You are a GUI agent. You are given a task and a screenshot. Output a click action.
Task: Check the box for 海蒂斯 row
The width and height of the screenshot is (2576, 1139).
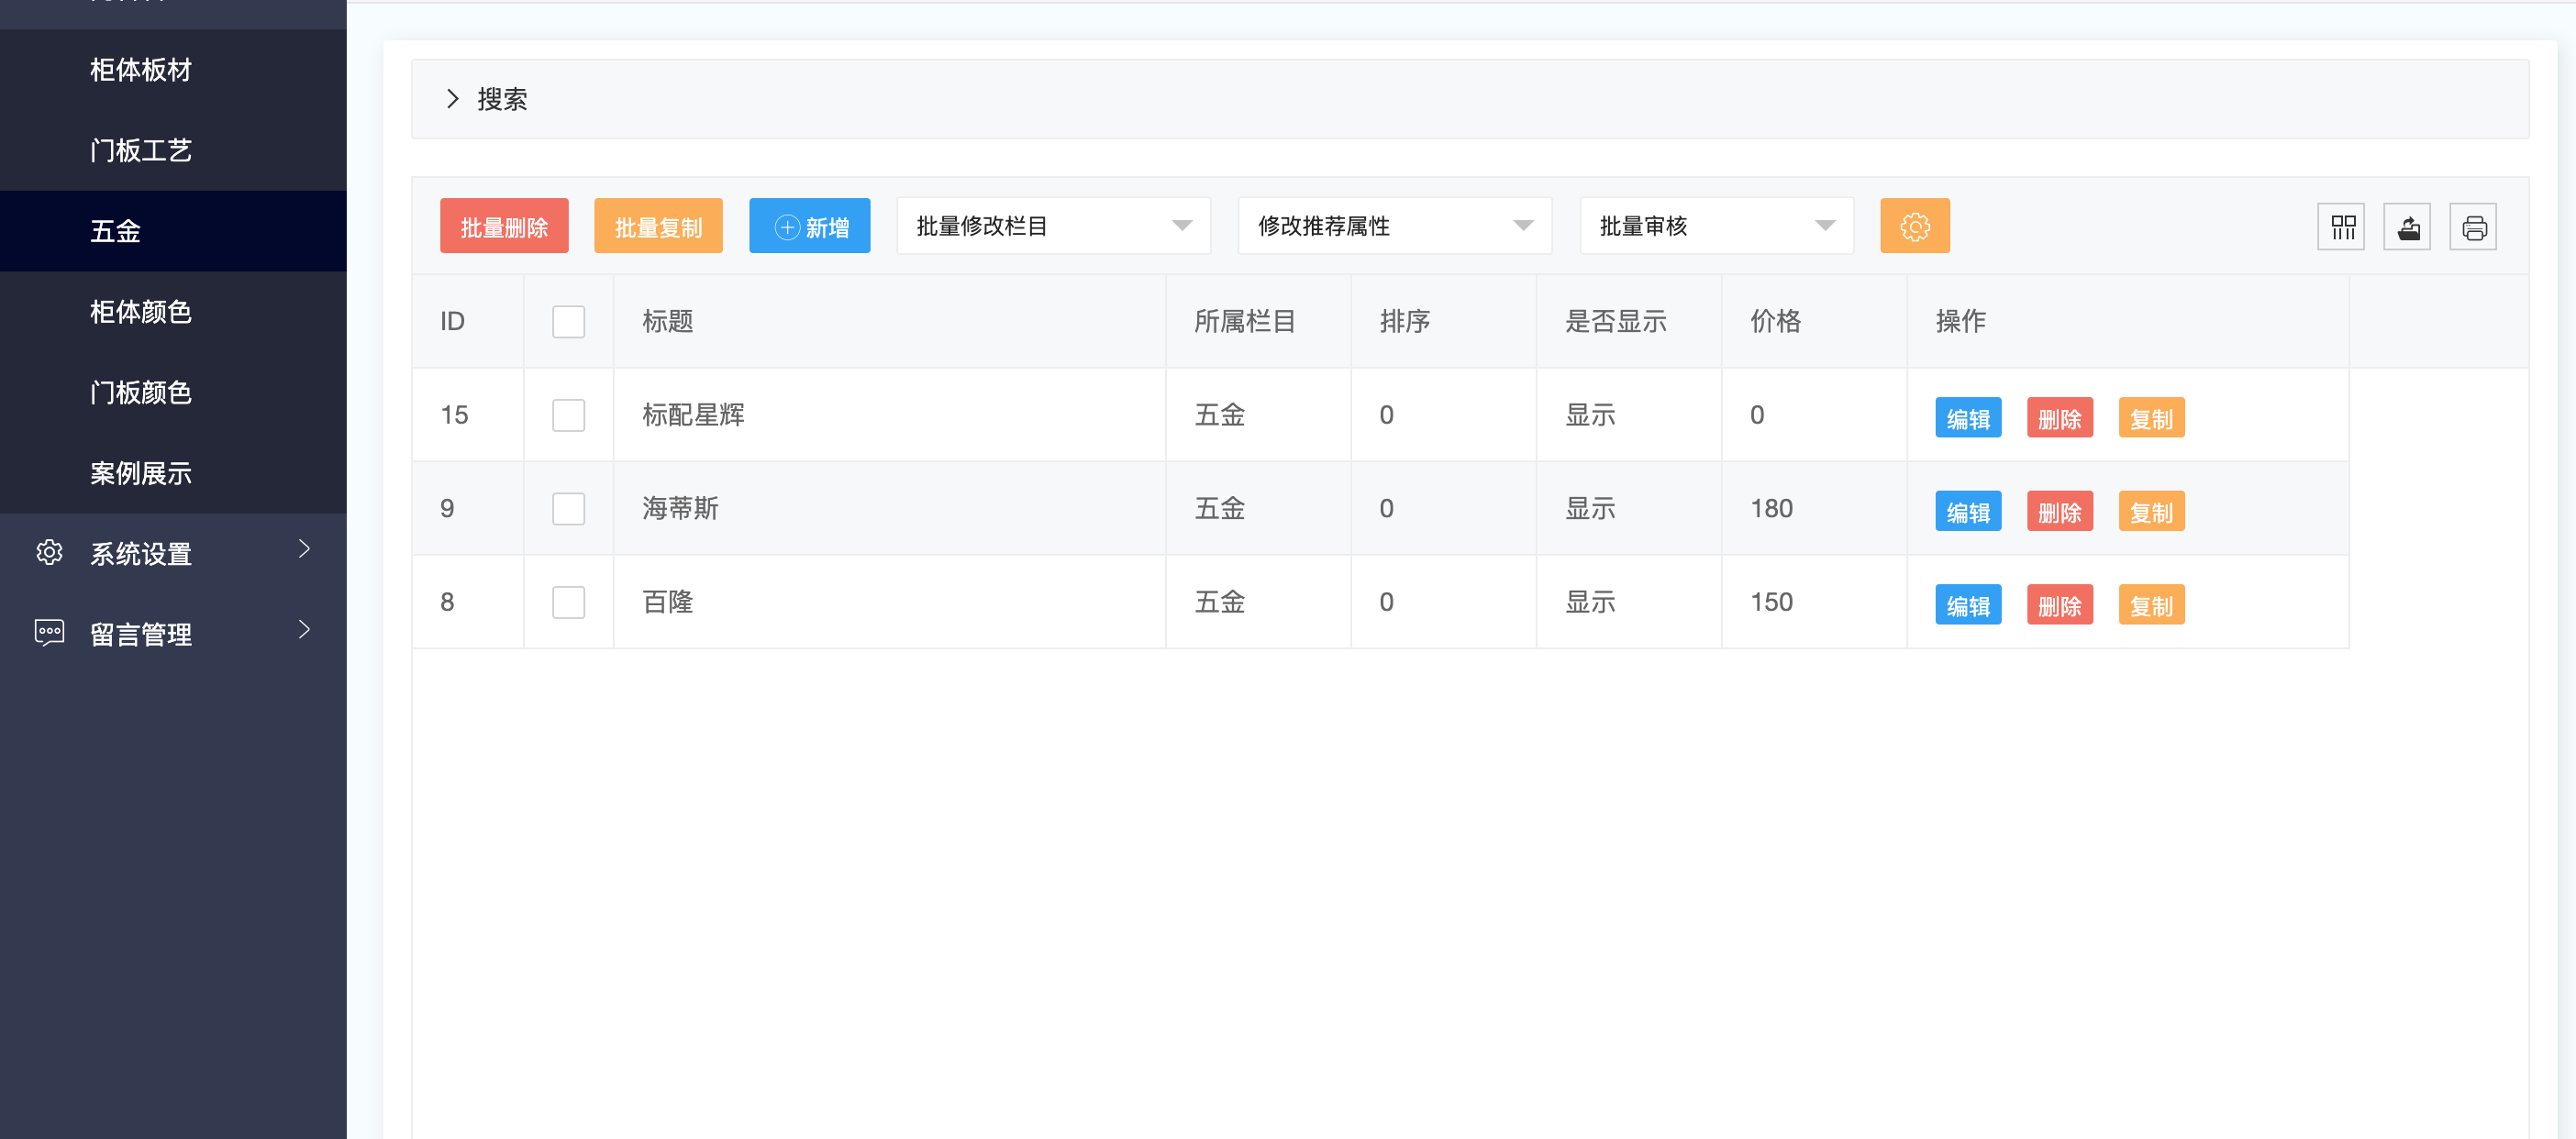coord(568,508)
